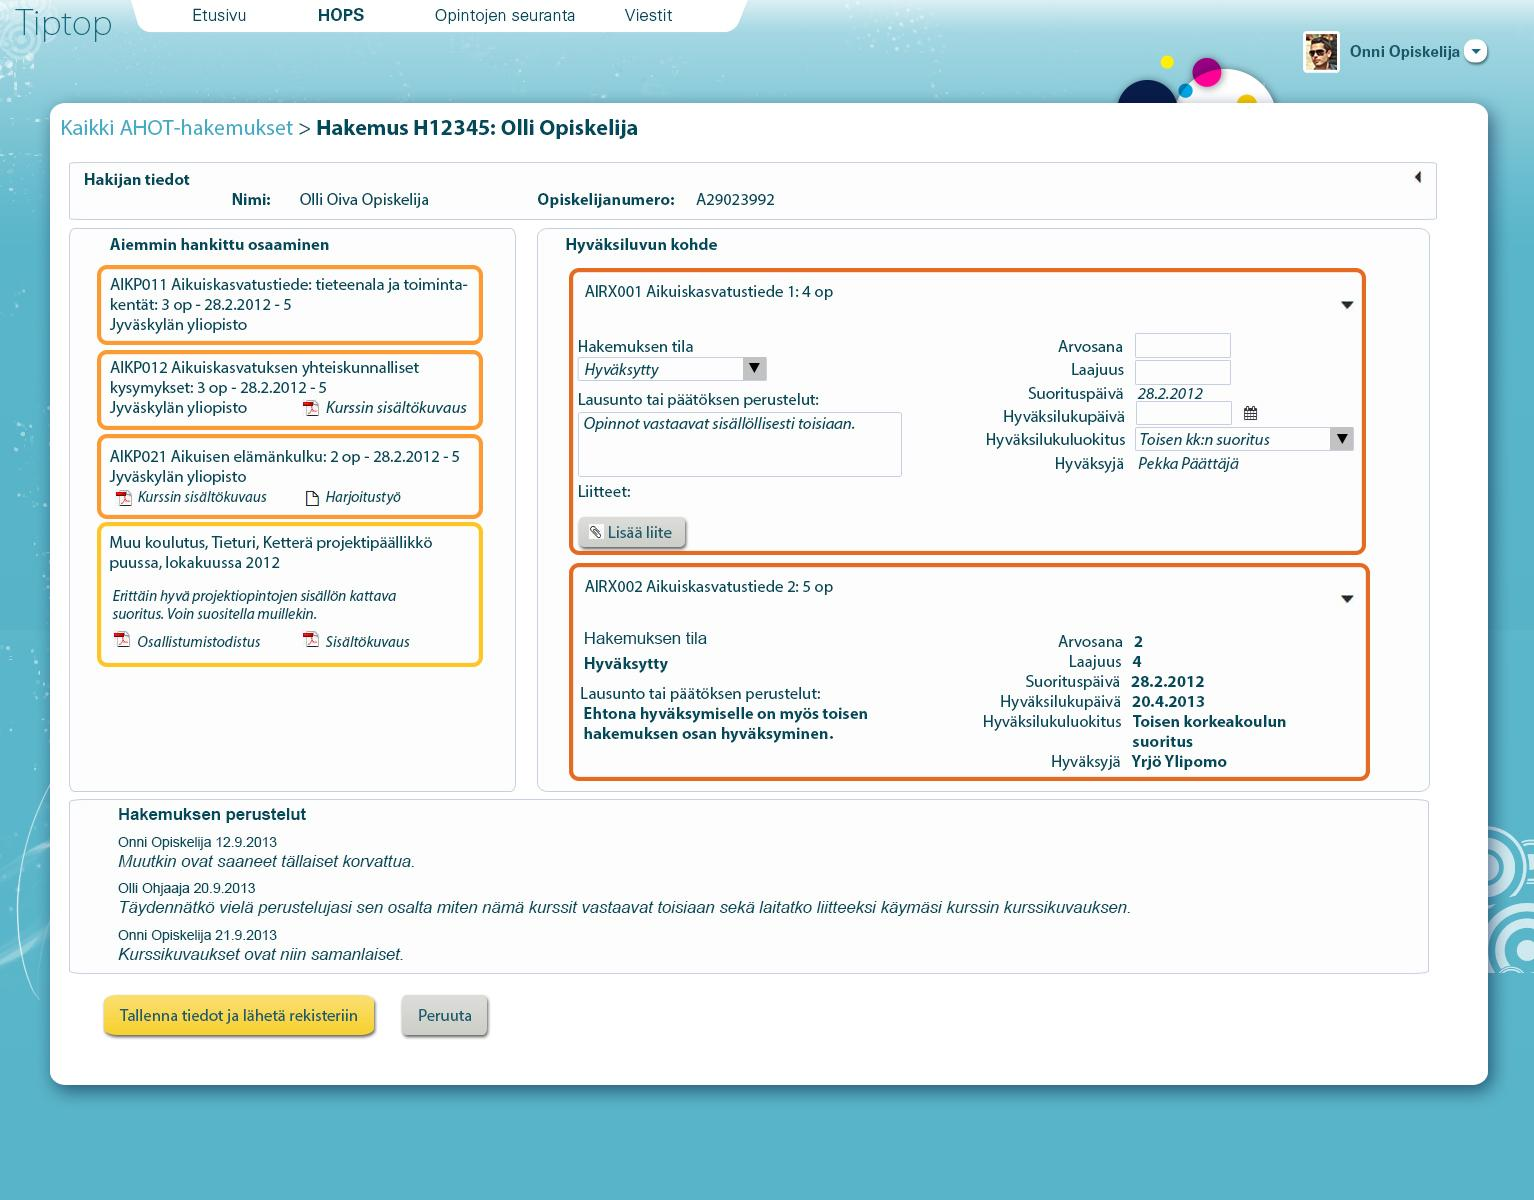Collapse AIRX001 Aikuiskasvatustiede 1 section
This screenshot has height=1200, width=1534.
[x=1347, y=305]
